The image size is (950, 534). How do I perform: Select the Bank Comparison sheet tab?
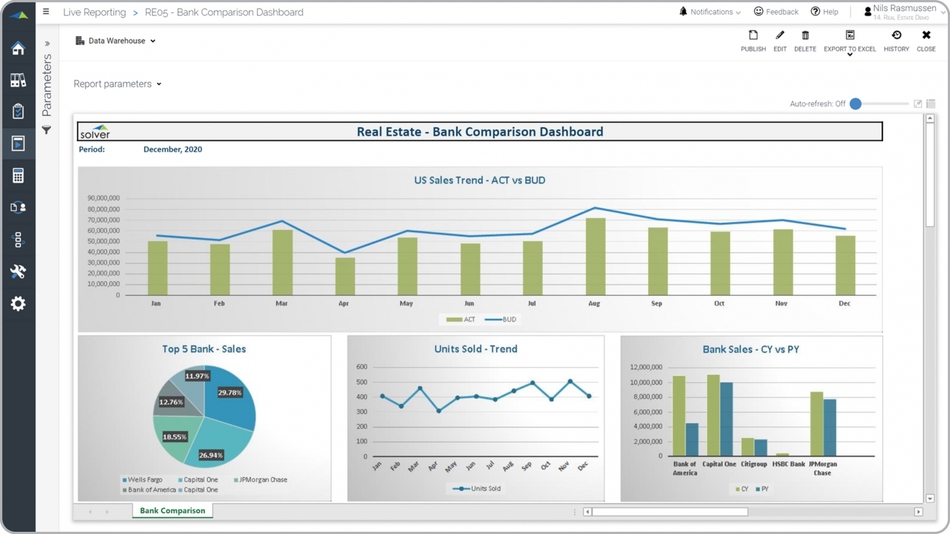point(172,511)
